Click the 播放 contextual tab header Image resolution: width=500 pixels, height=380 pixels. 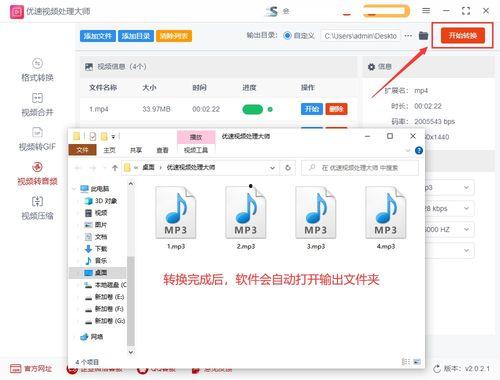click(x=196, y=137)
